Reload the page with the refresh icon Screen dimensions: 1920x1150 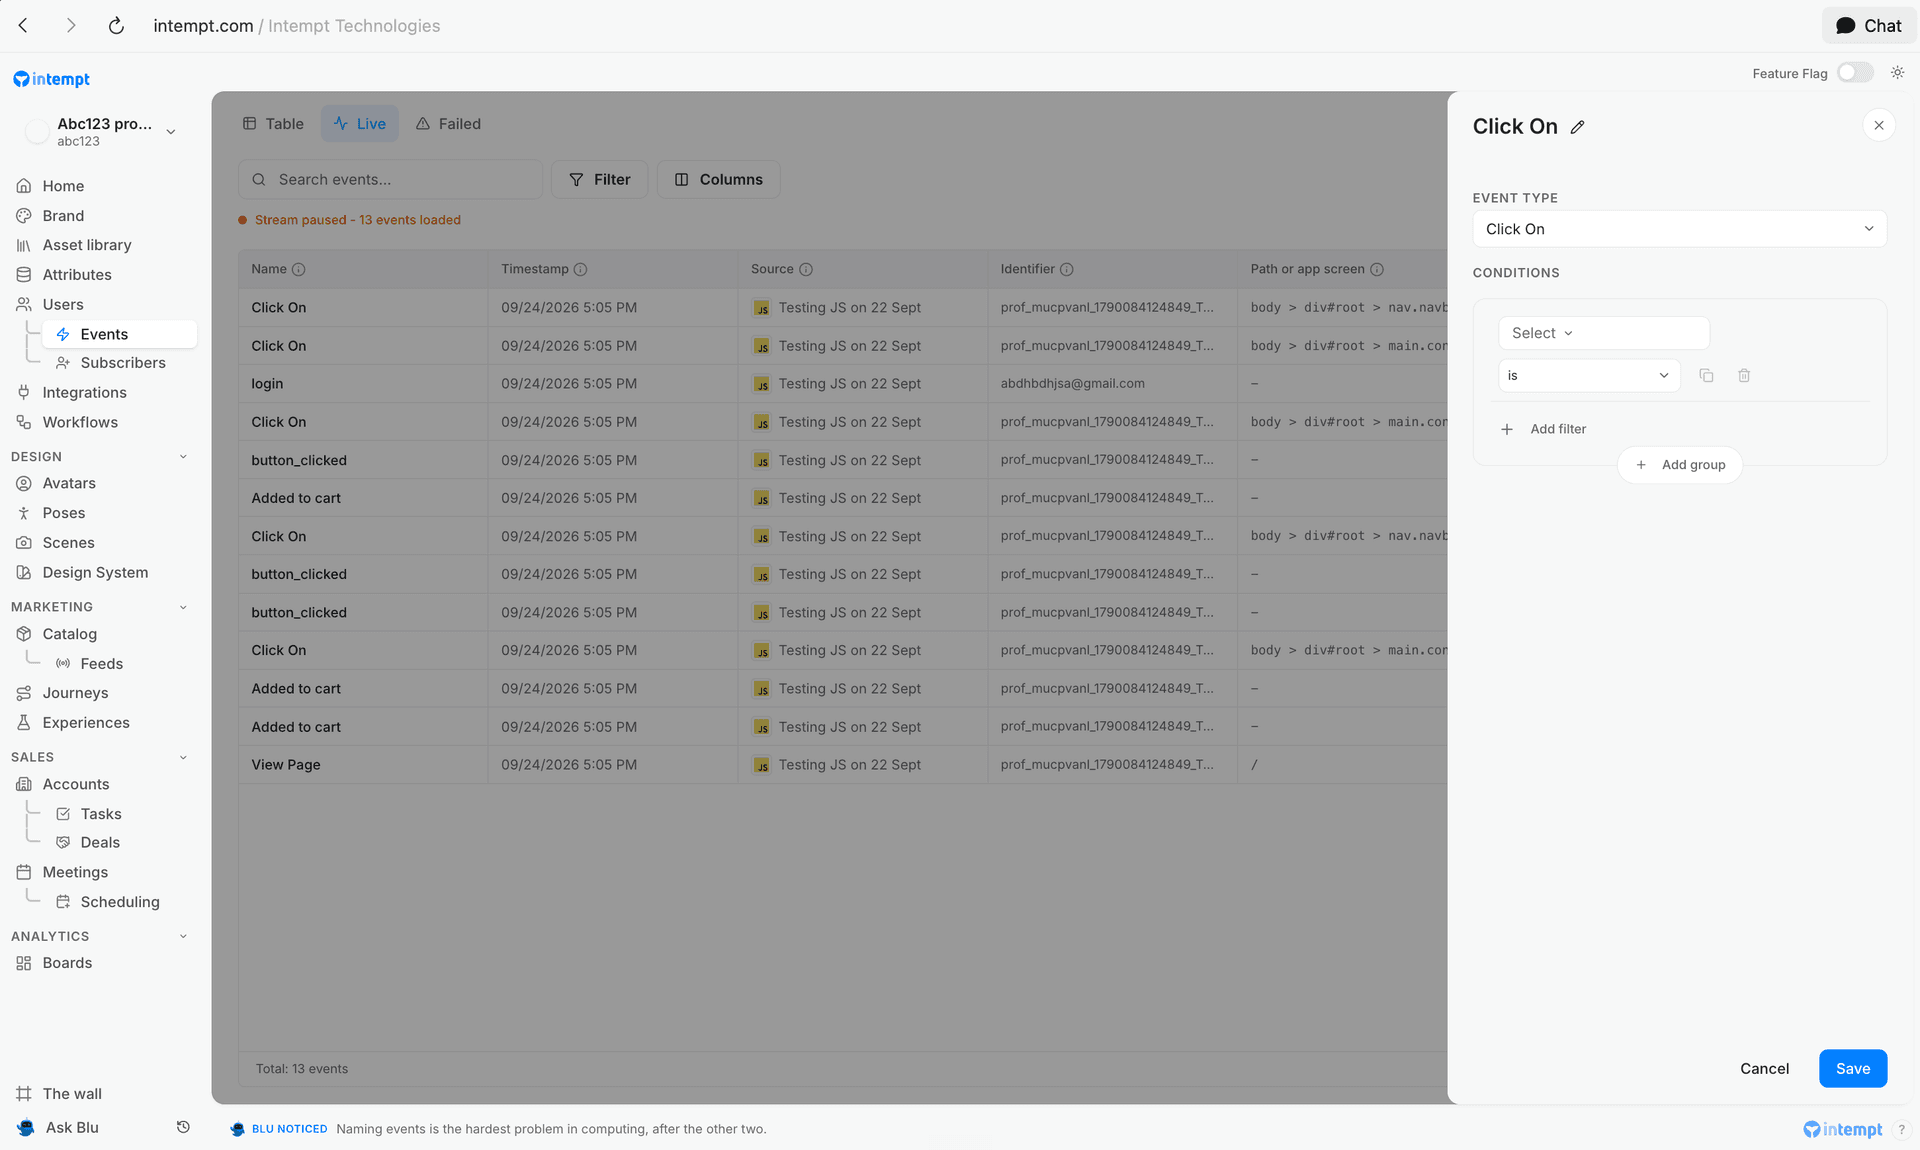(116, 26)
